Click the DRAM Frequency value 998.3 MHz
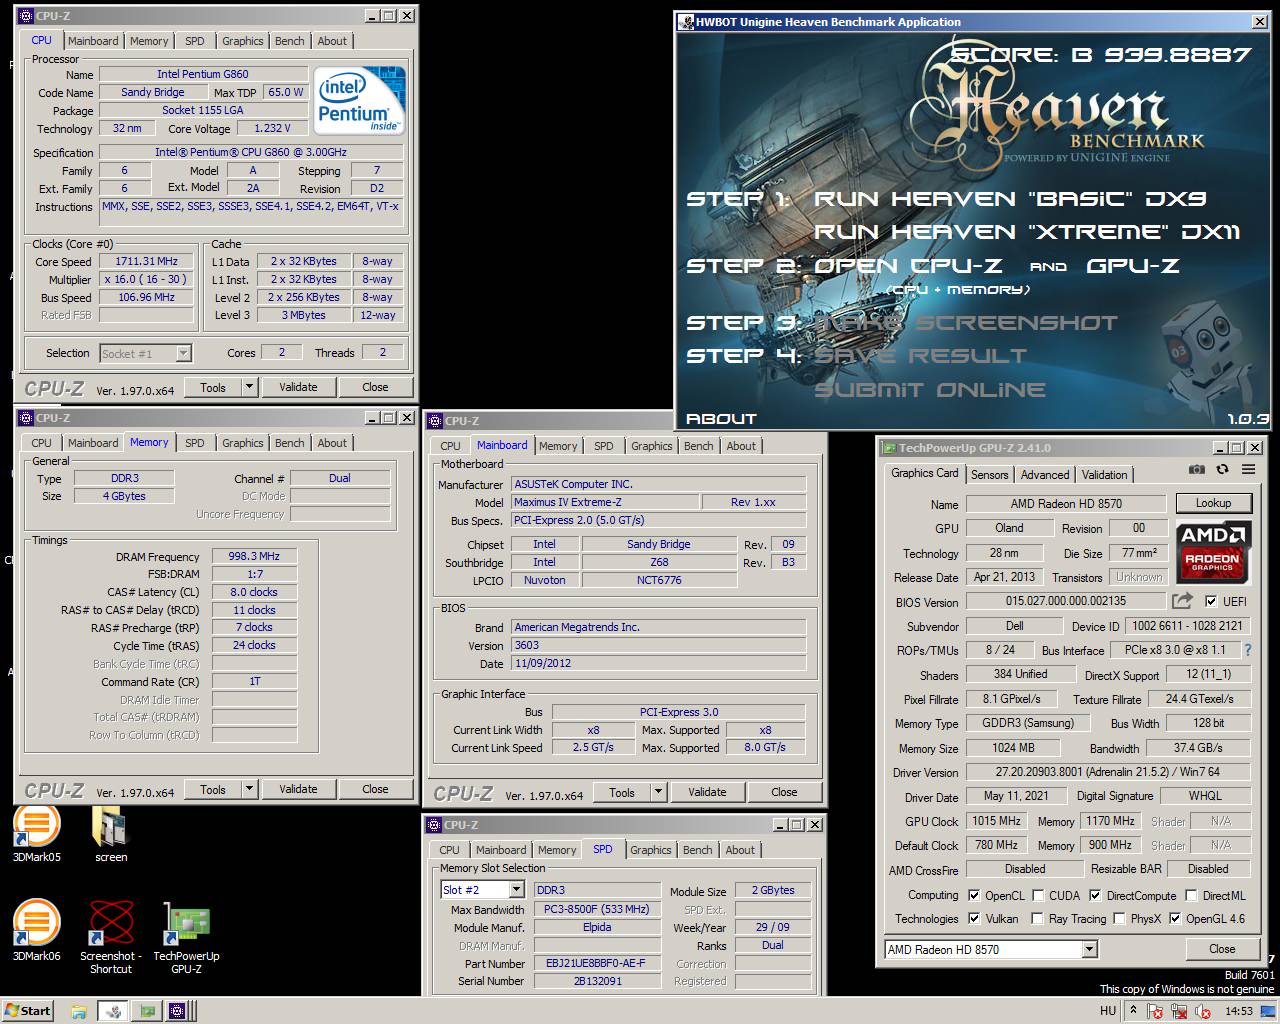1280x1024 pixels. [255, 557]
